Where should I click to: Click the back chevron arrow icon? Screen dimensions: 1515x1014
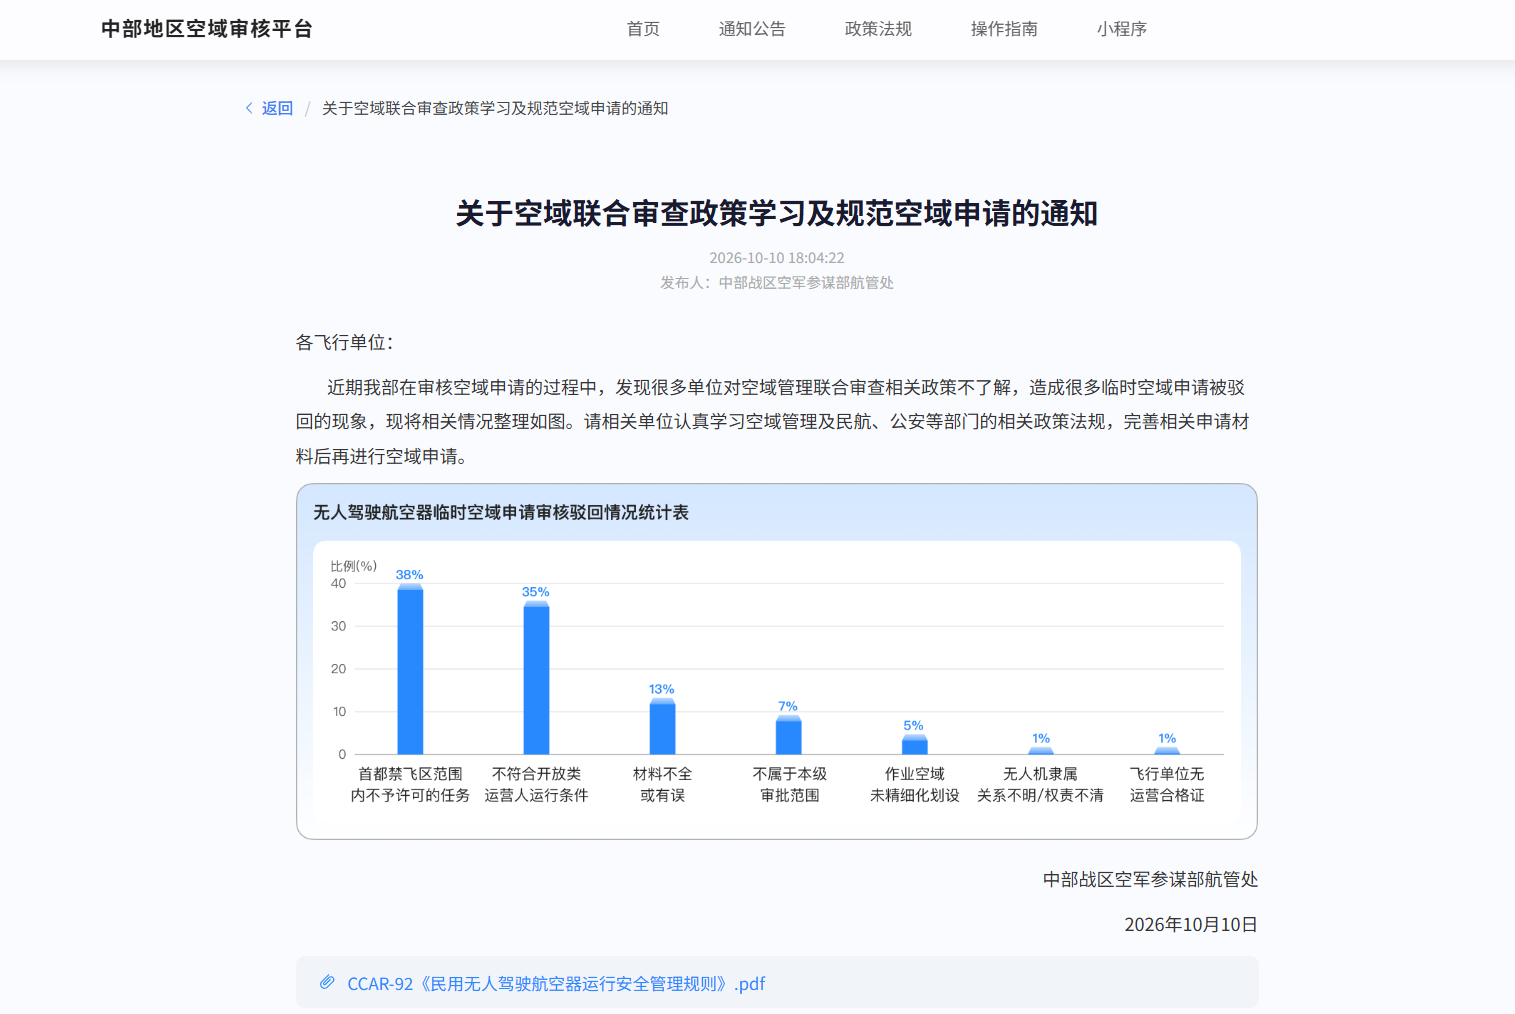[249, 108]
